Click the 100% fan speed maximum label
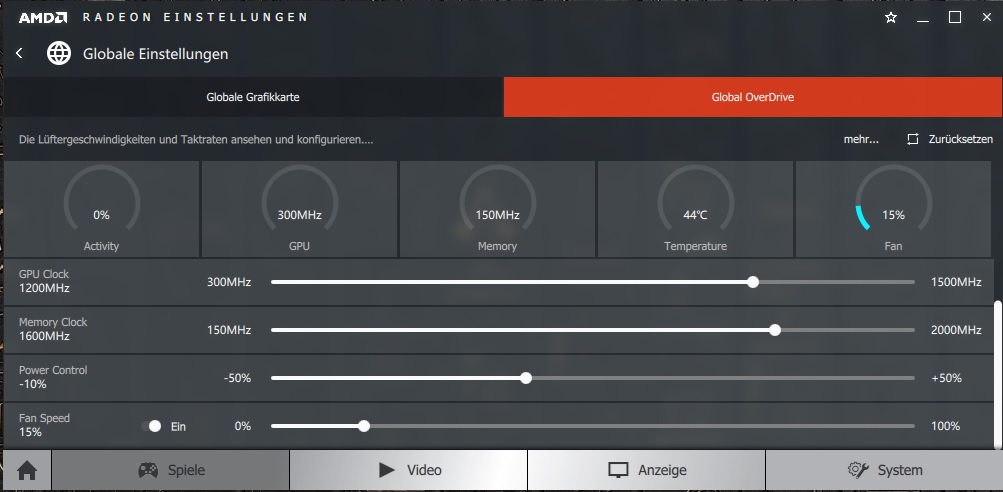 point(945,426)
